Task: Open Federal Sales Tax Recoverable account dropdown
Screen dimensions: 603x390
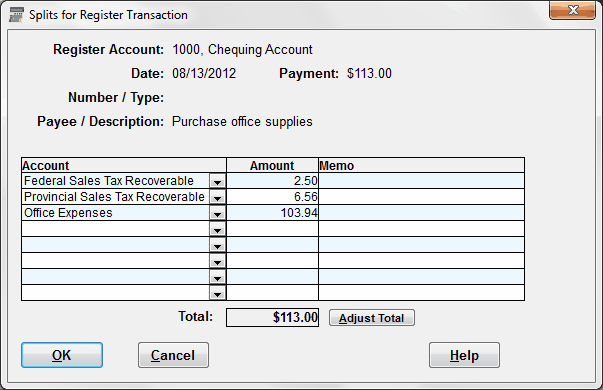Action: click(x=217, y=181)
